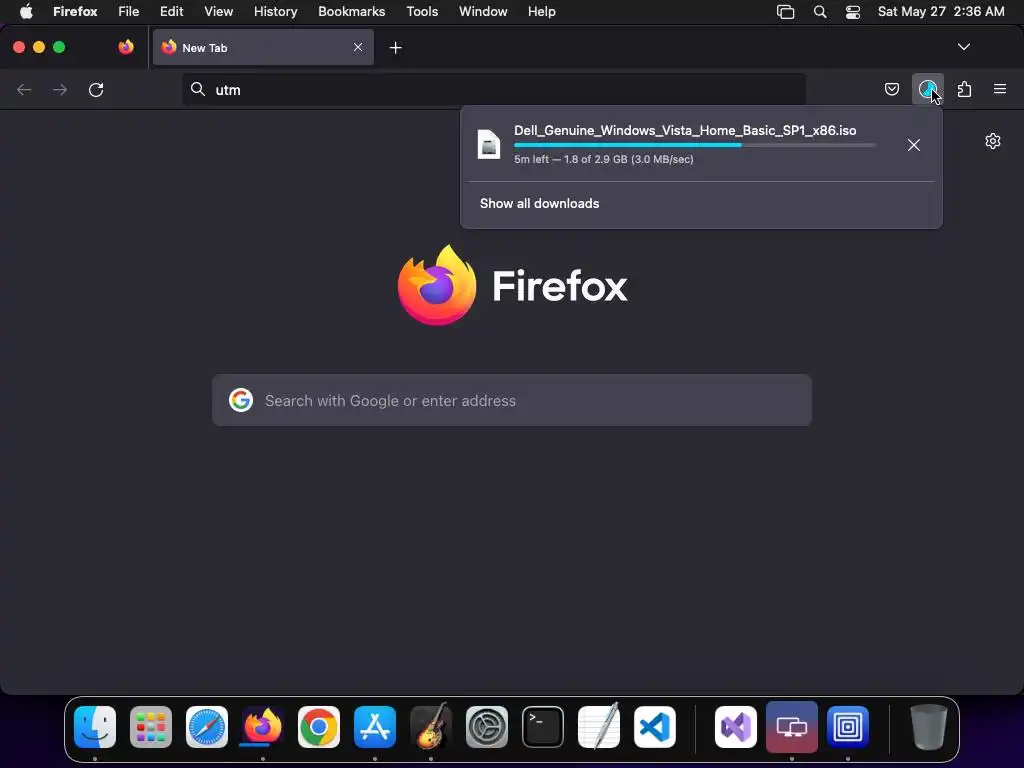Close the New Tab tab
The width and height of the screenshot is (1024, 768).
coord(358,47)
